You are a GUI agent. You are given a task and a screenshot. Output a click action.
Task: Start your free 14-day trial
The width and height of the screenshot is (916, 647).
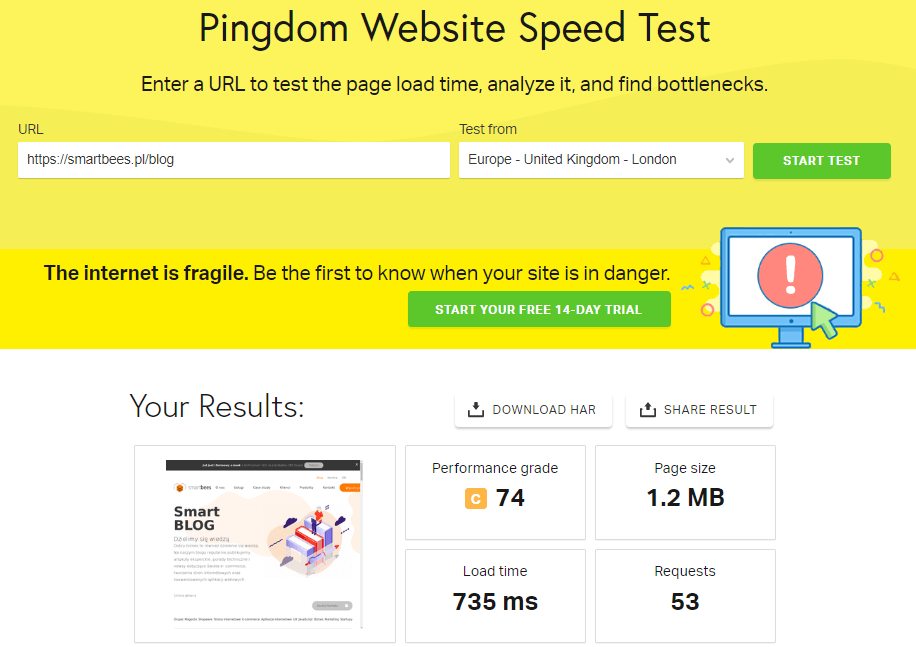point(539,309)
